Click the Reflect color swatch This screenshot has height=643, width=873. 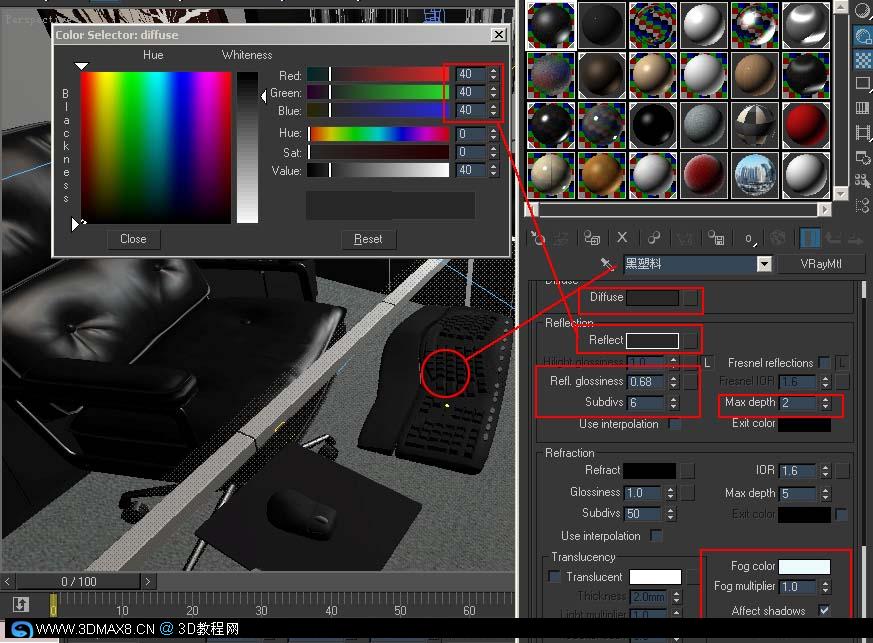click(653, 340)
